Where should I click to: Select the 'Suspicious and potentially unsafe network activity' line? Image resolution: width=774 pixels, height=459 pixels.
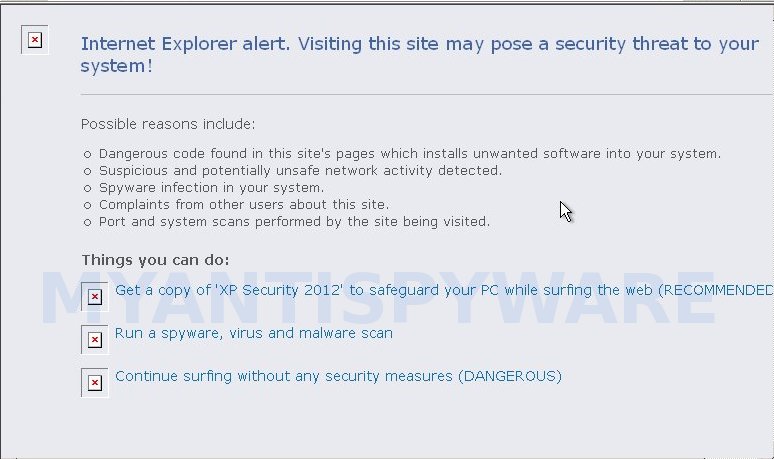click(x=300, y=171)
